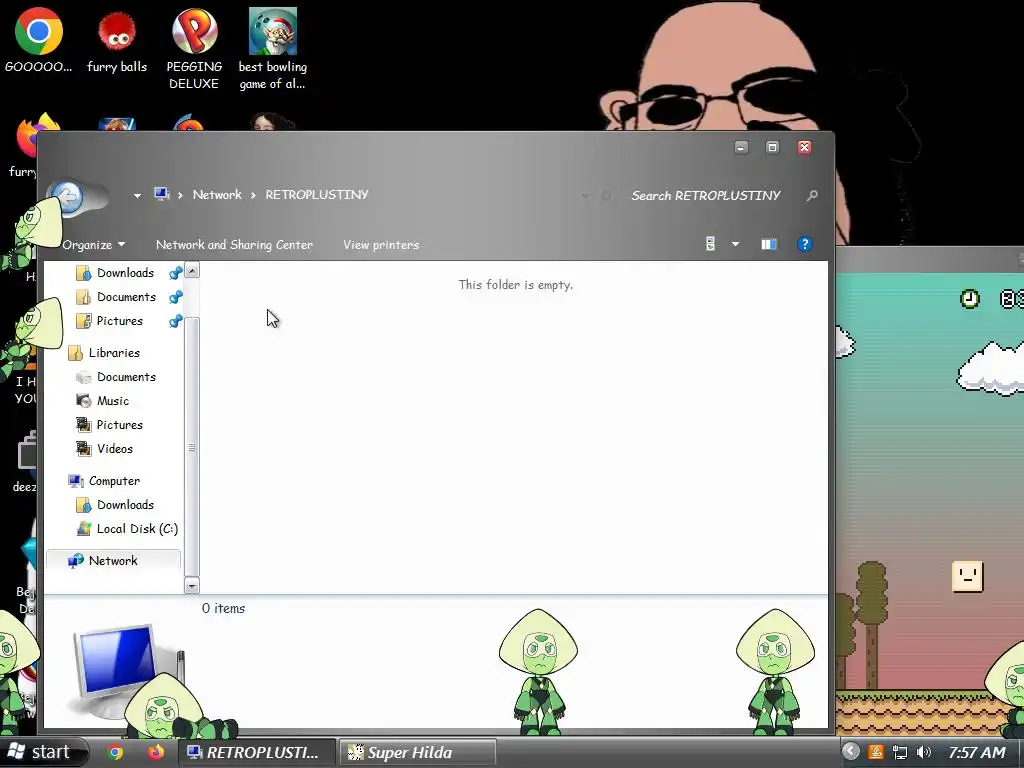Viewport: 1024px width, 768px height.
Task: Select the pinned Documents favorite
Action: 125,297
